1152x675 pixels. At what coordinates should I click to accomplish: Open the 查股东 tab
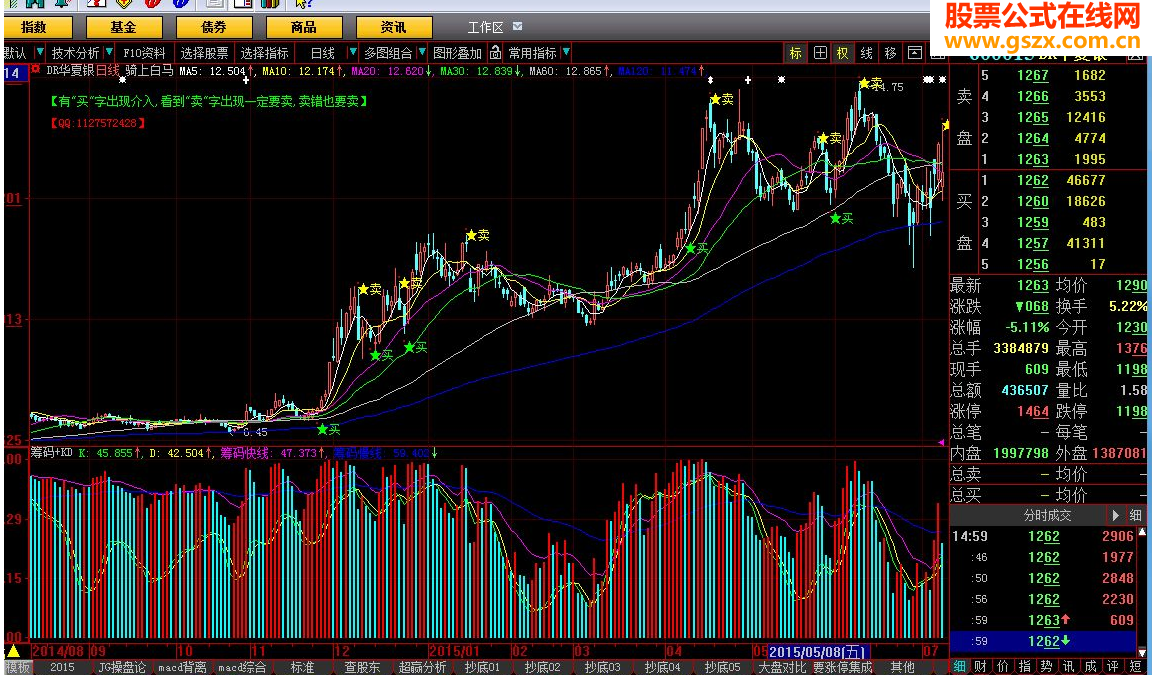pos(362,667)
